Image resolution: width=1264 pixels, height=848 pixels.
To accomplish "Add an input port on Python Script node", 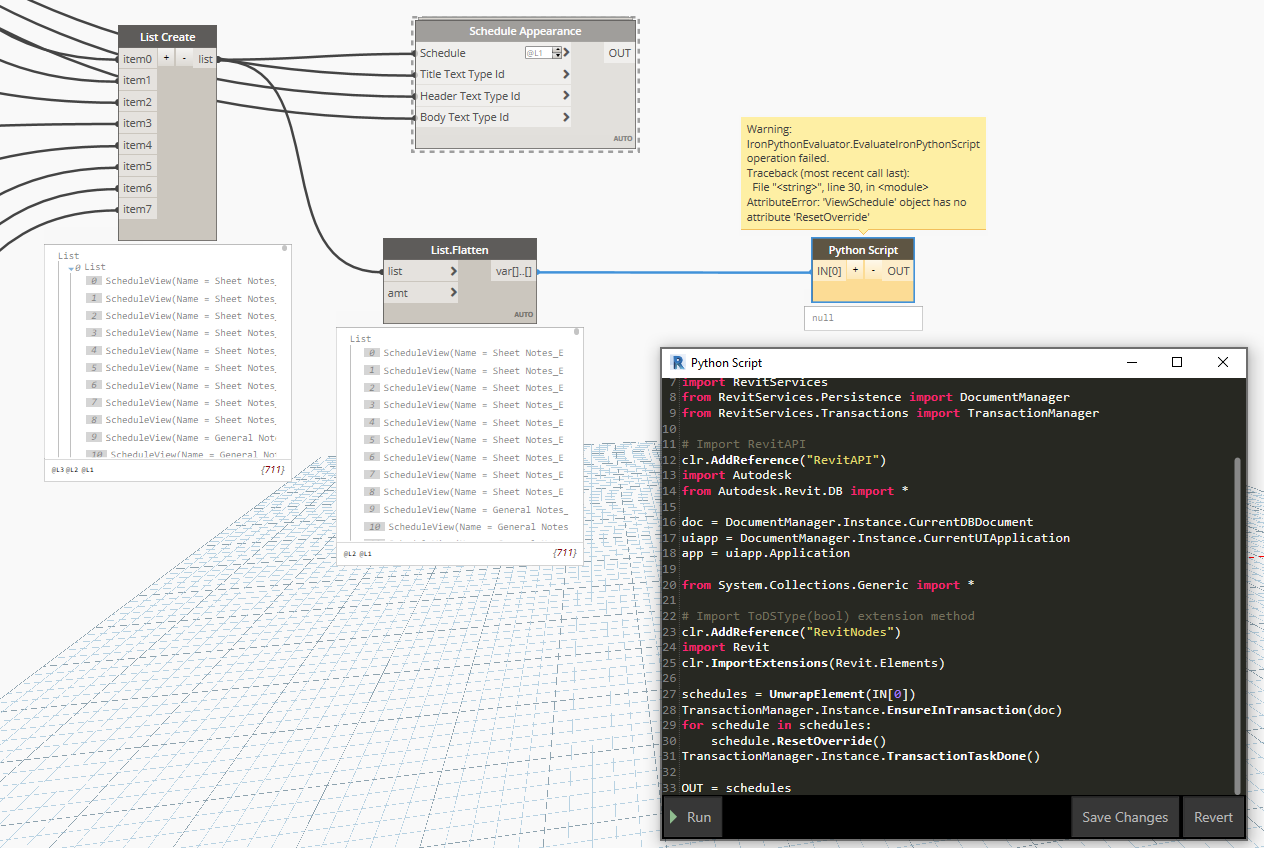I will point(855,271).
